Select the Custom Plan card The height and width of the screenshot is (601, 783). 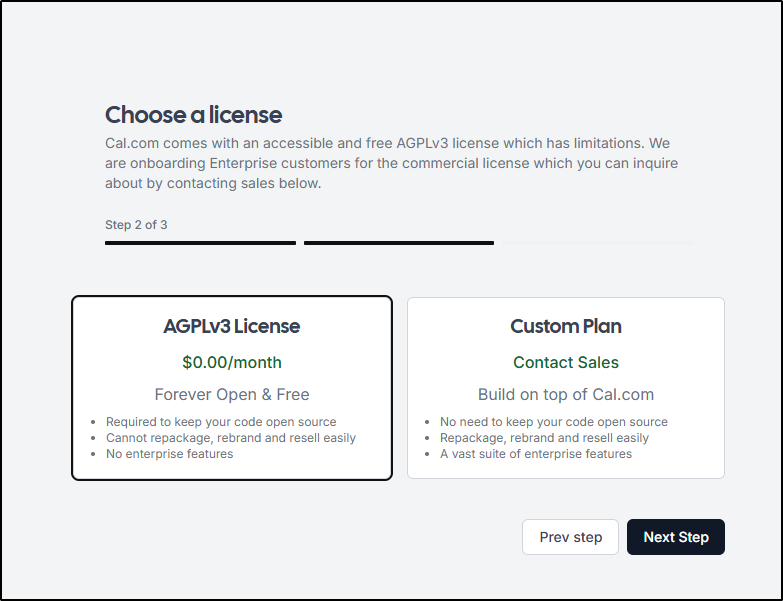pyautogui.click(x=566, y=388)
